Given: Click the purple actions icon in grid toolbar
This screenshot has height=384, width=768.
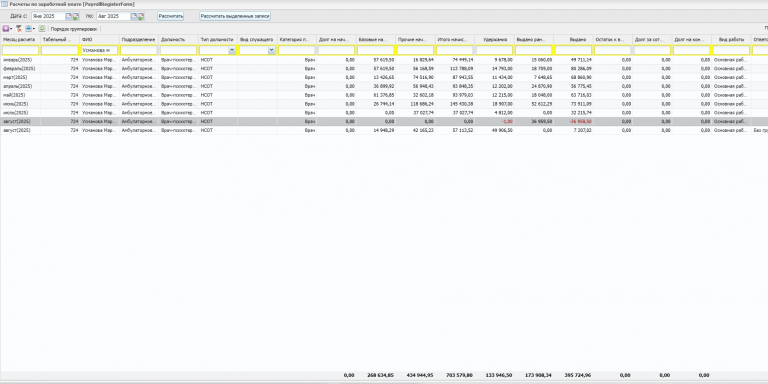Looking at the screenshot, I should pos(6,29).
